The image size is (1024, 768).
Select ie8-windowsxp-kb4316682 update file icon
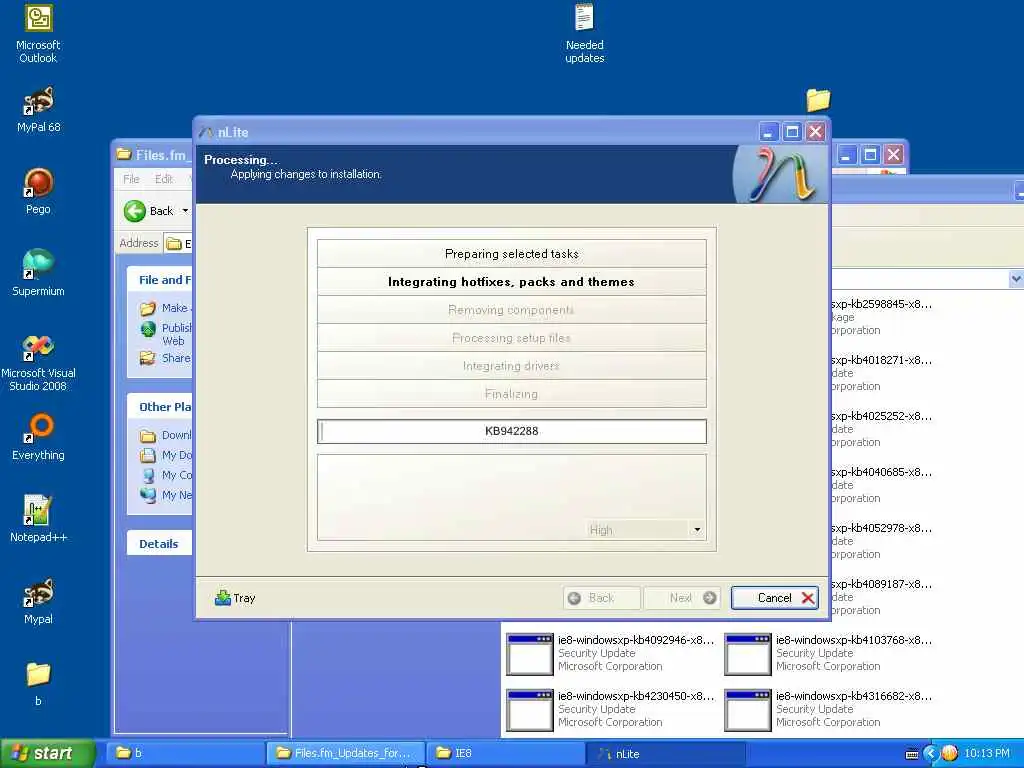point(748,710)
